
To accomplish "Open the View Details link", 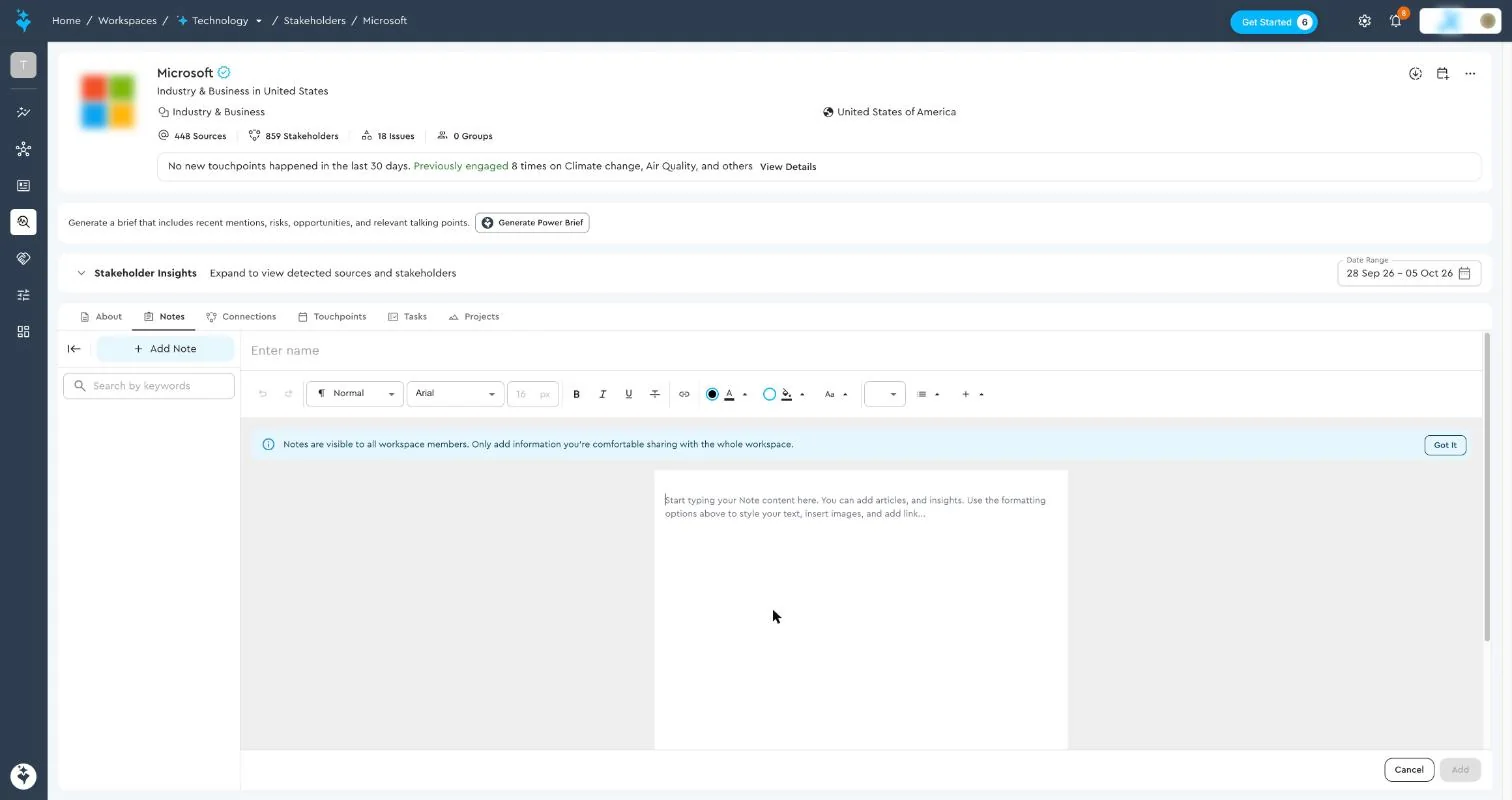I will point(788,167).
